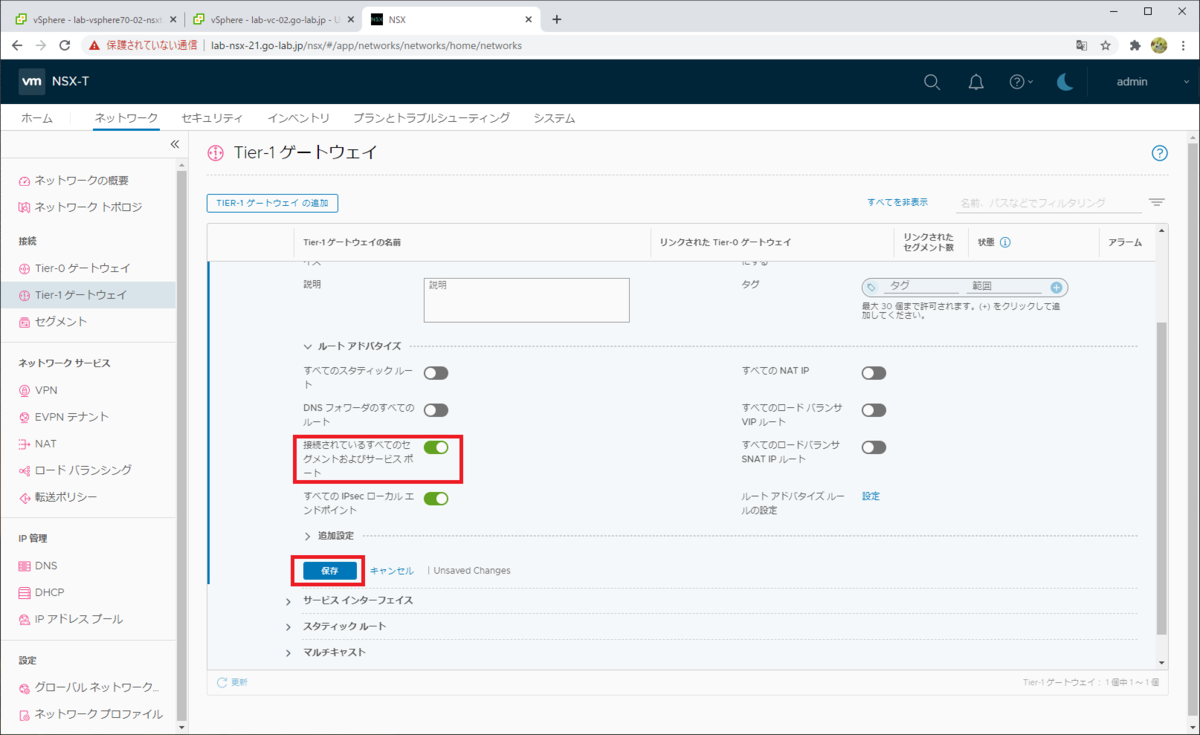The width and height of the screenshot is (1200, 735).
Task: Click TIER-1 ゲートウェイ の追加 button
Action: pyautogui.click(x=272, y=203)
